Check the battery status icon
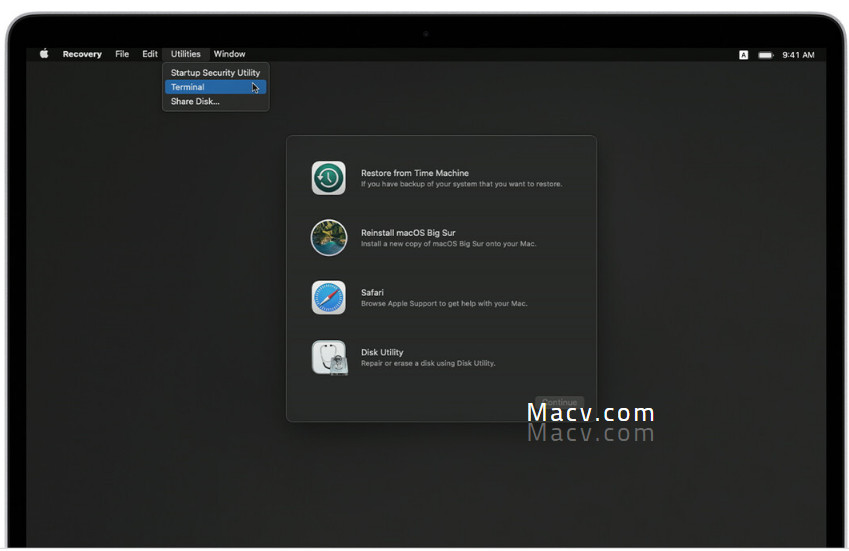 766,55
